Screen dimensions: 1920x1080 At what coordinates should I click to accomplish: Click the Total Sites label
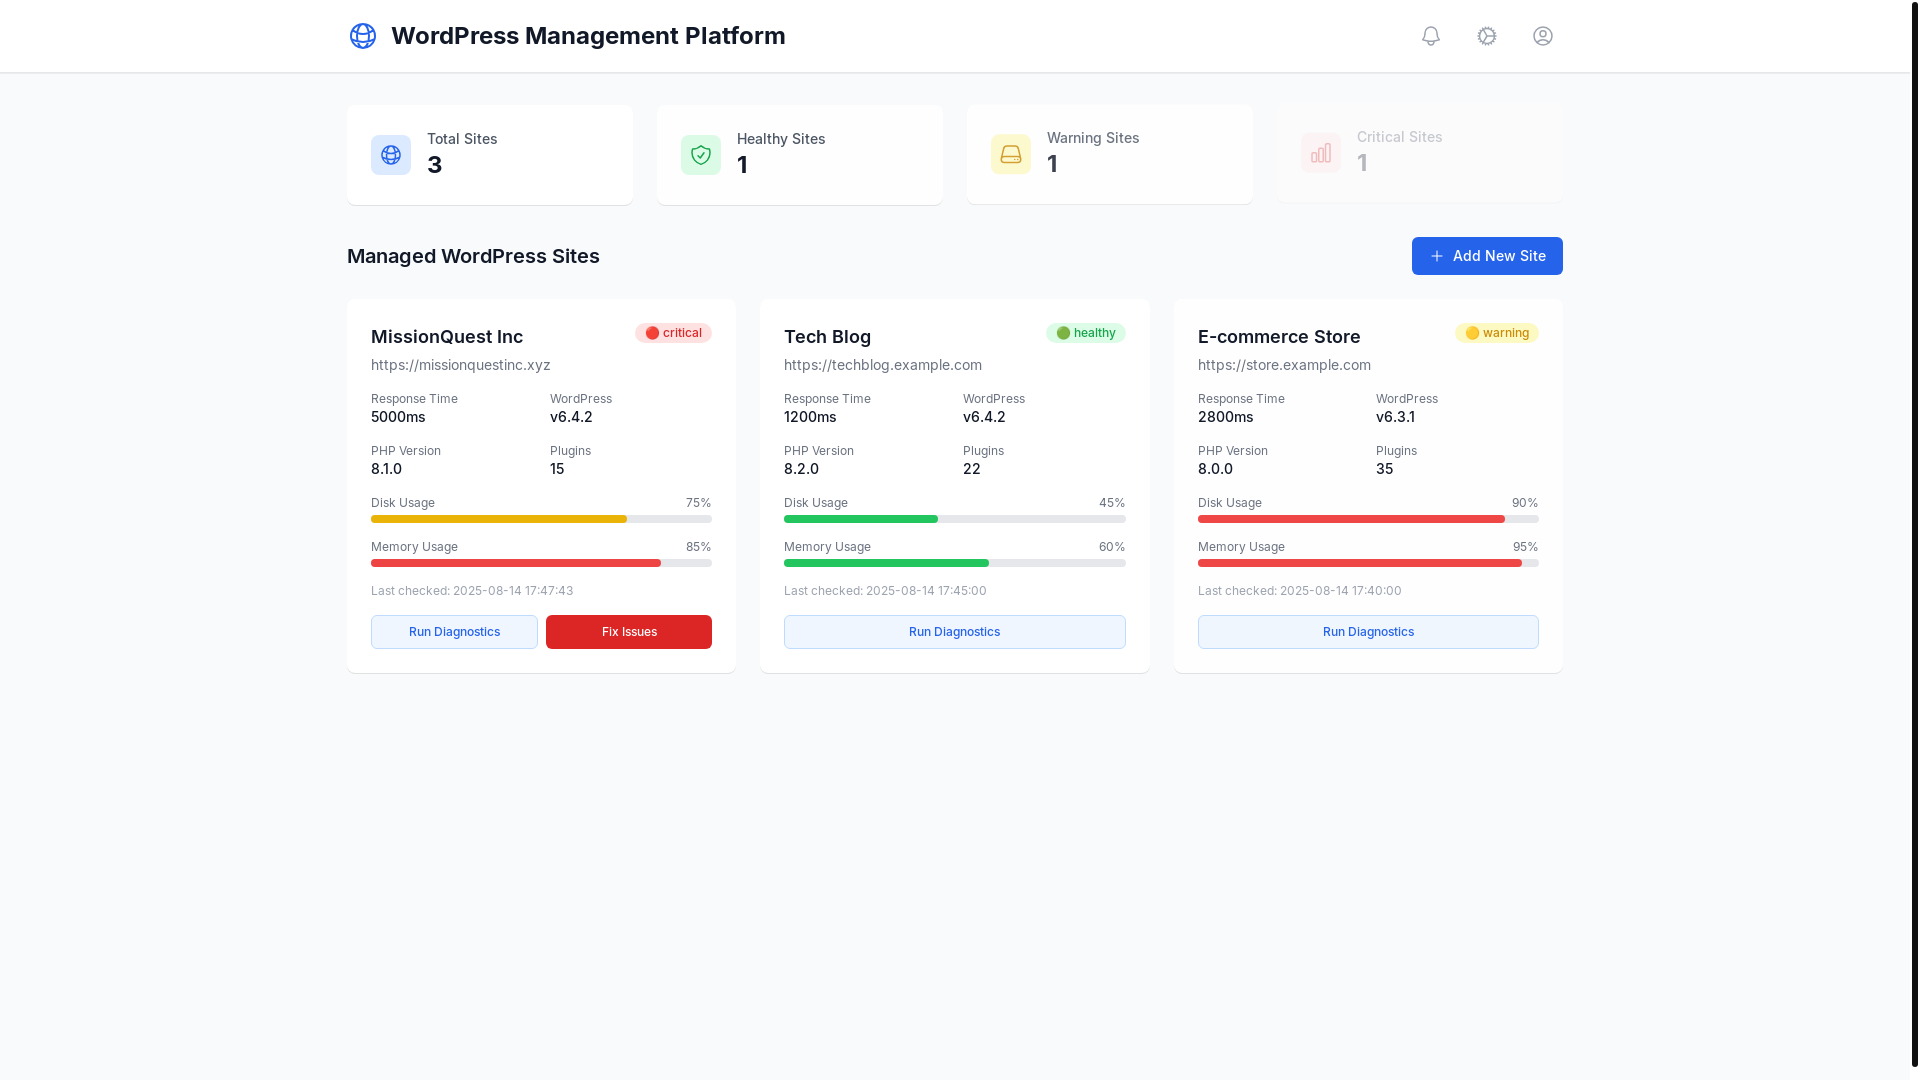tap(462, 139)
